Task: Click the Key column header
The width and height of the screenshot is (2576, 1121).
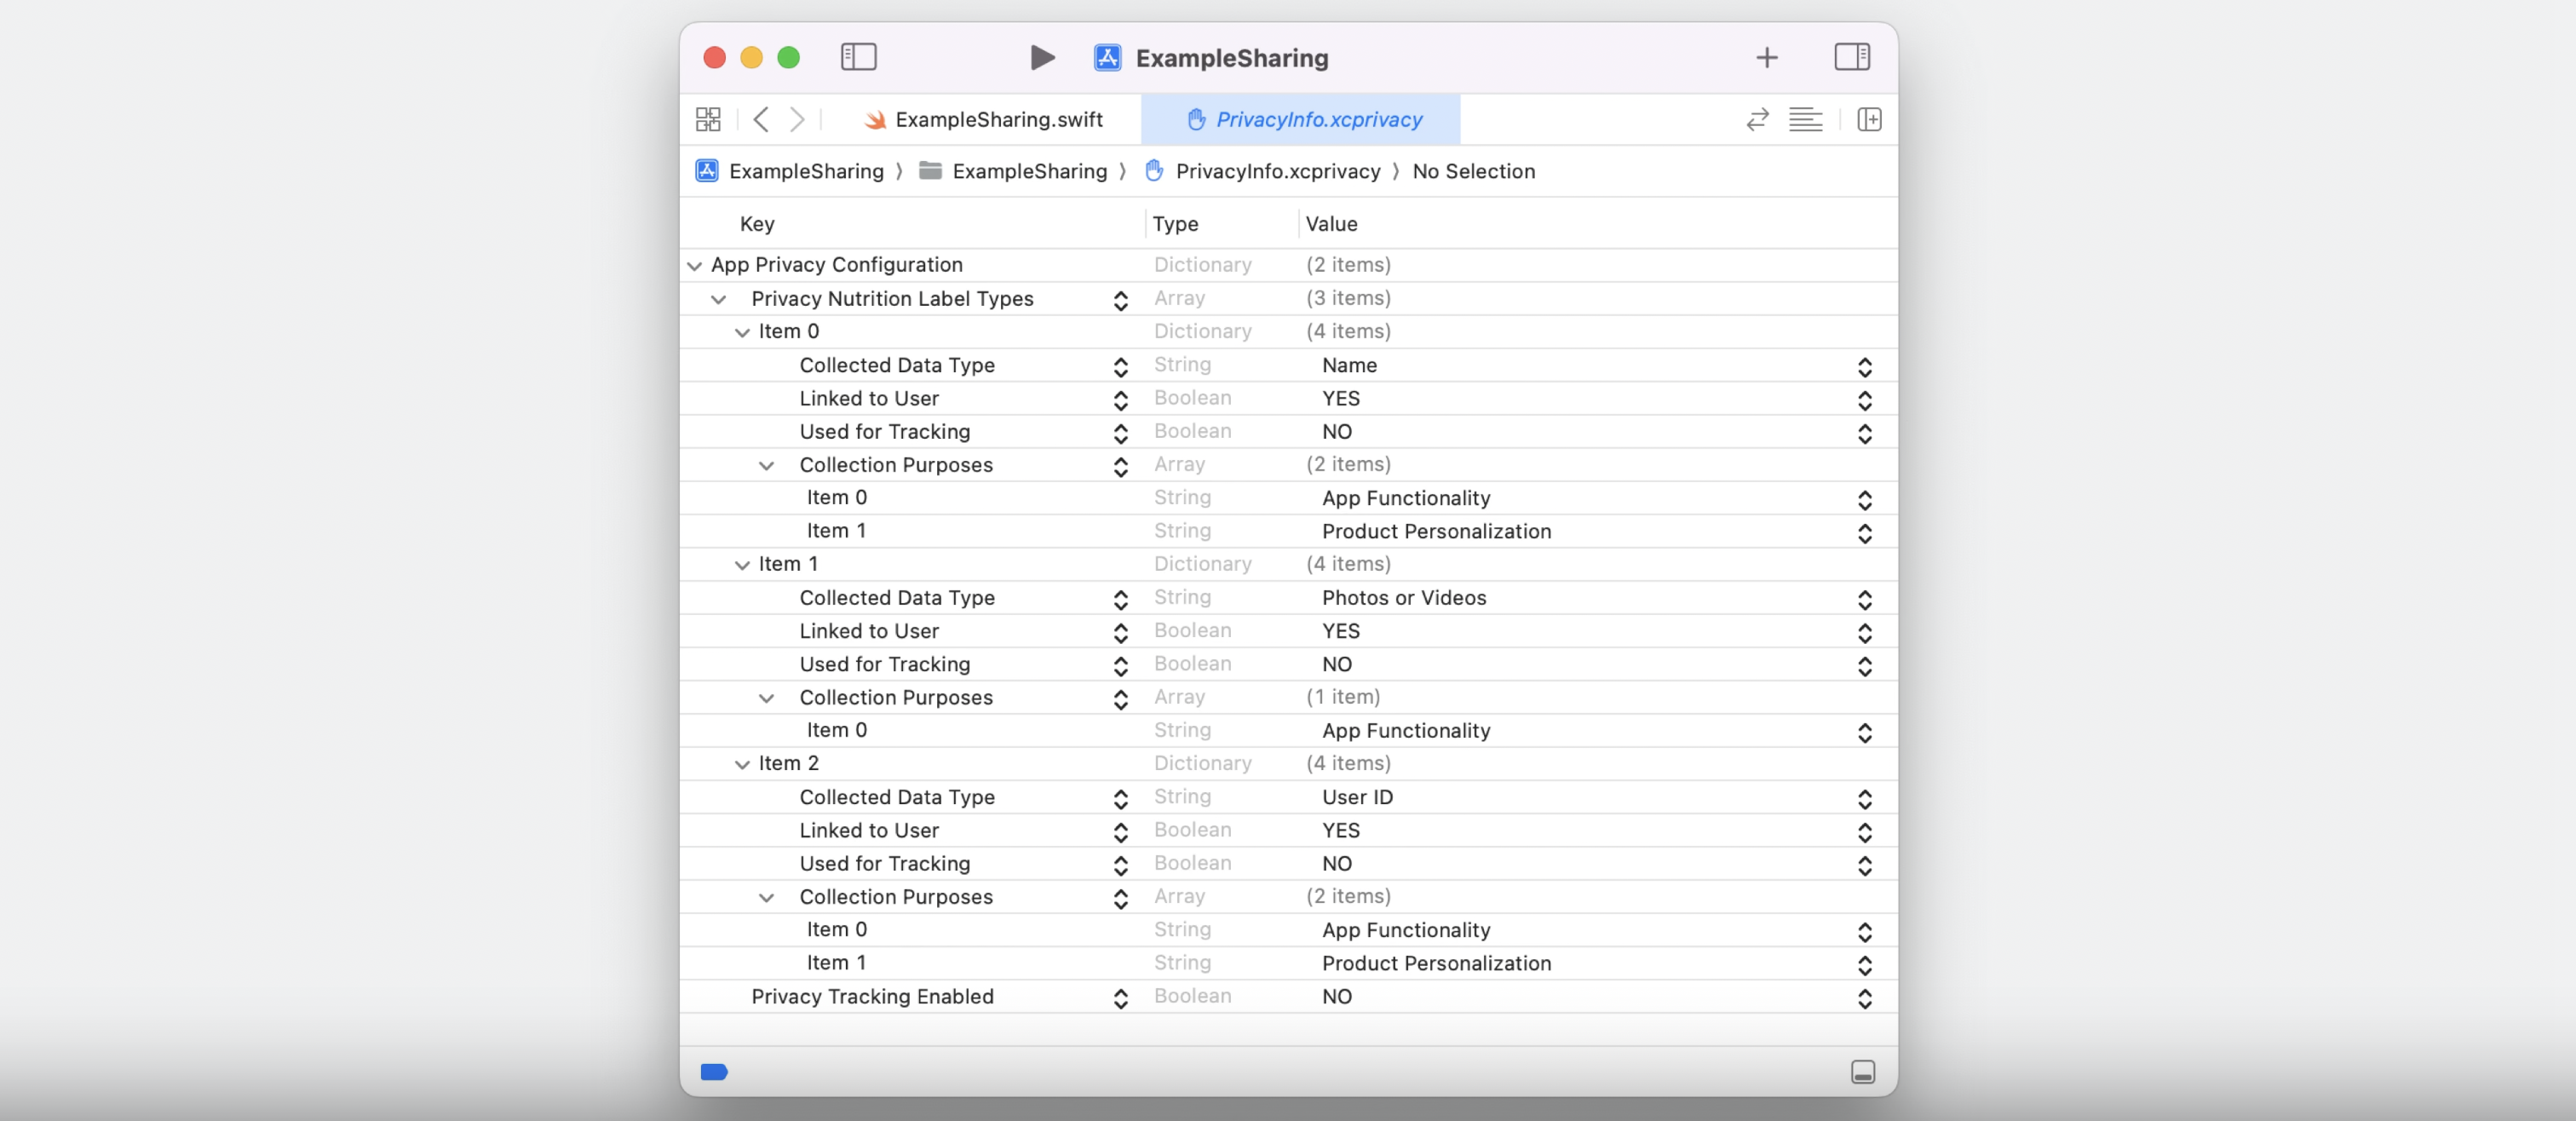Action: 757,224
